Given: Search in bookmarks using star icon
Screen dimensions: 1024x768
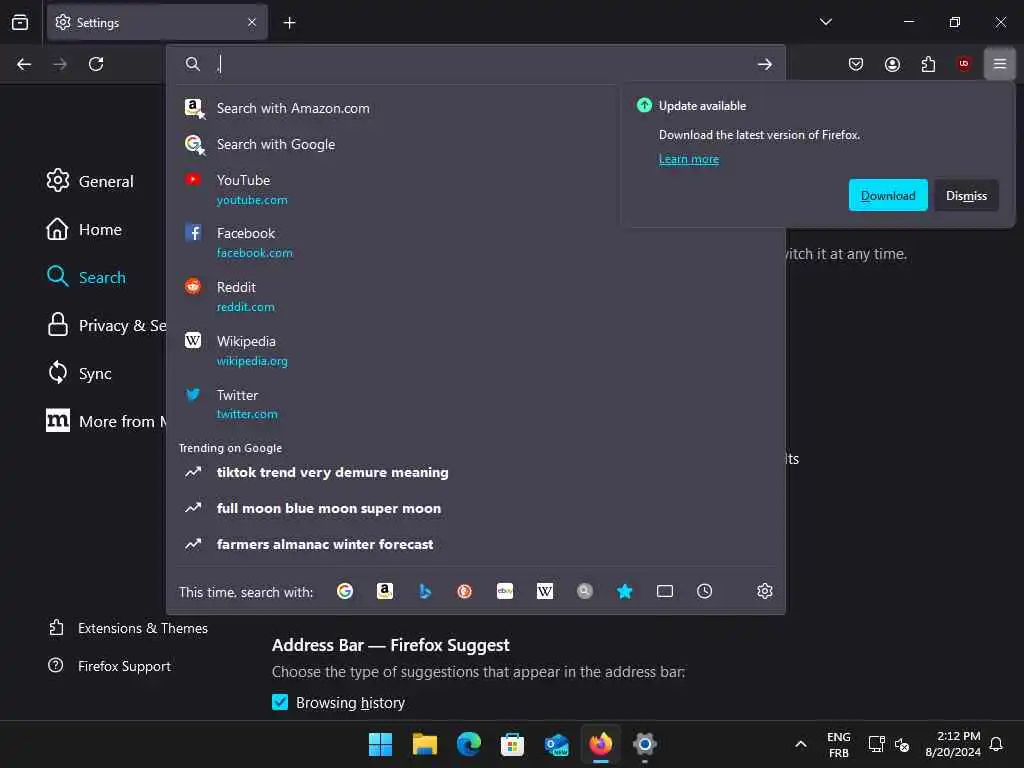Looking at the screenshot, I should 625,591.
